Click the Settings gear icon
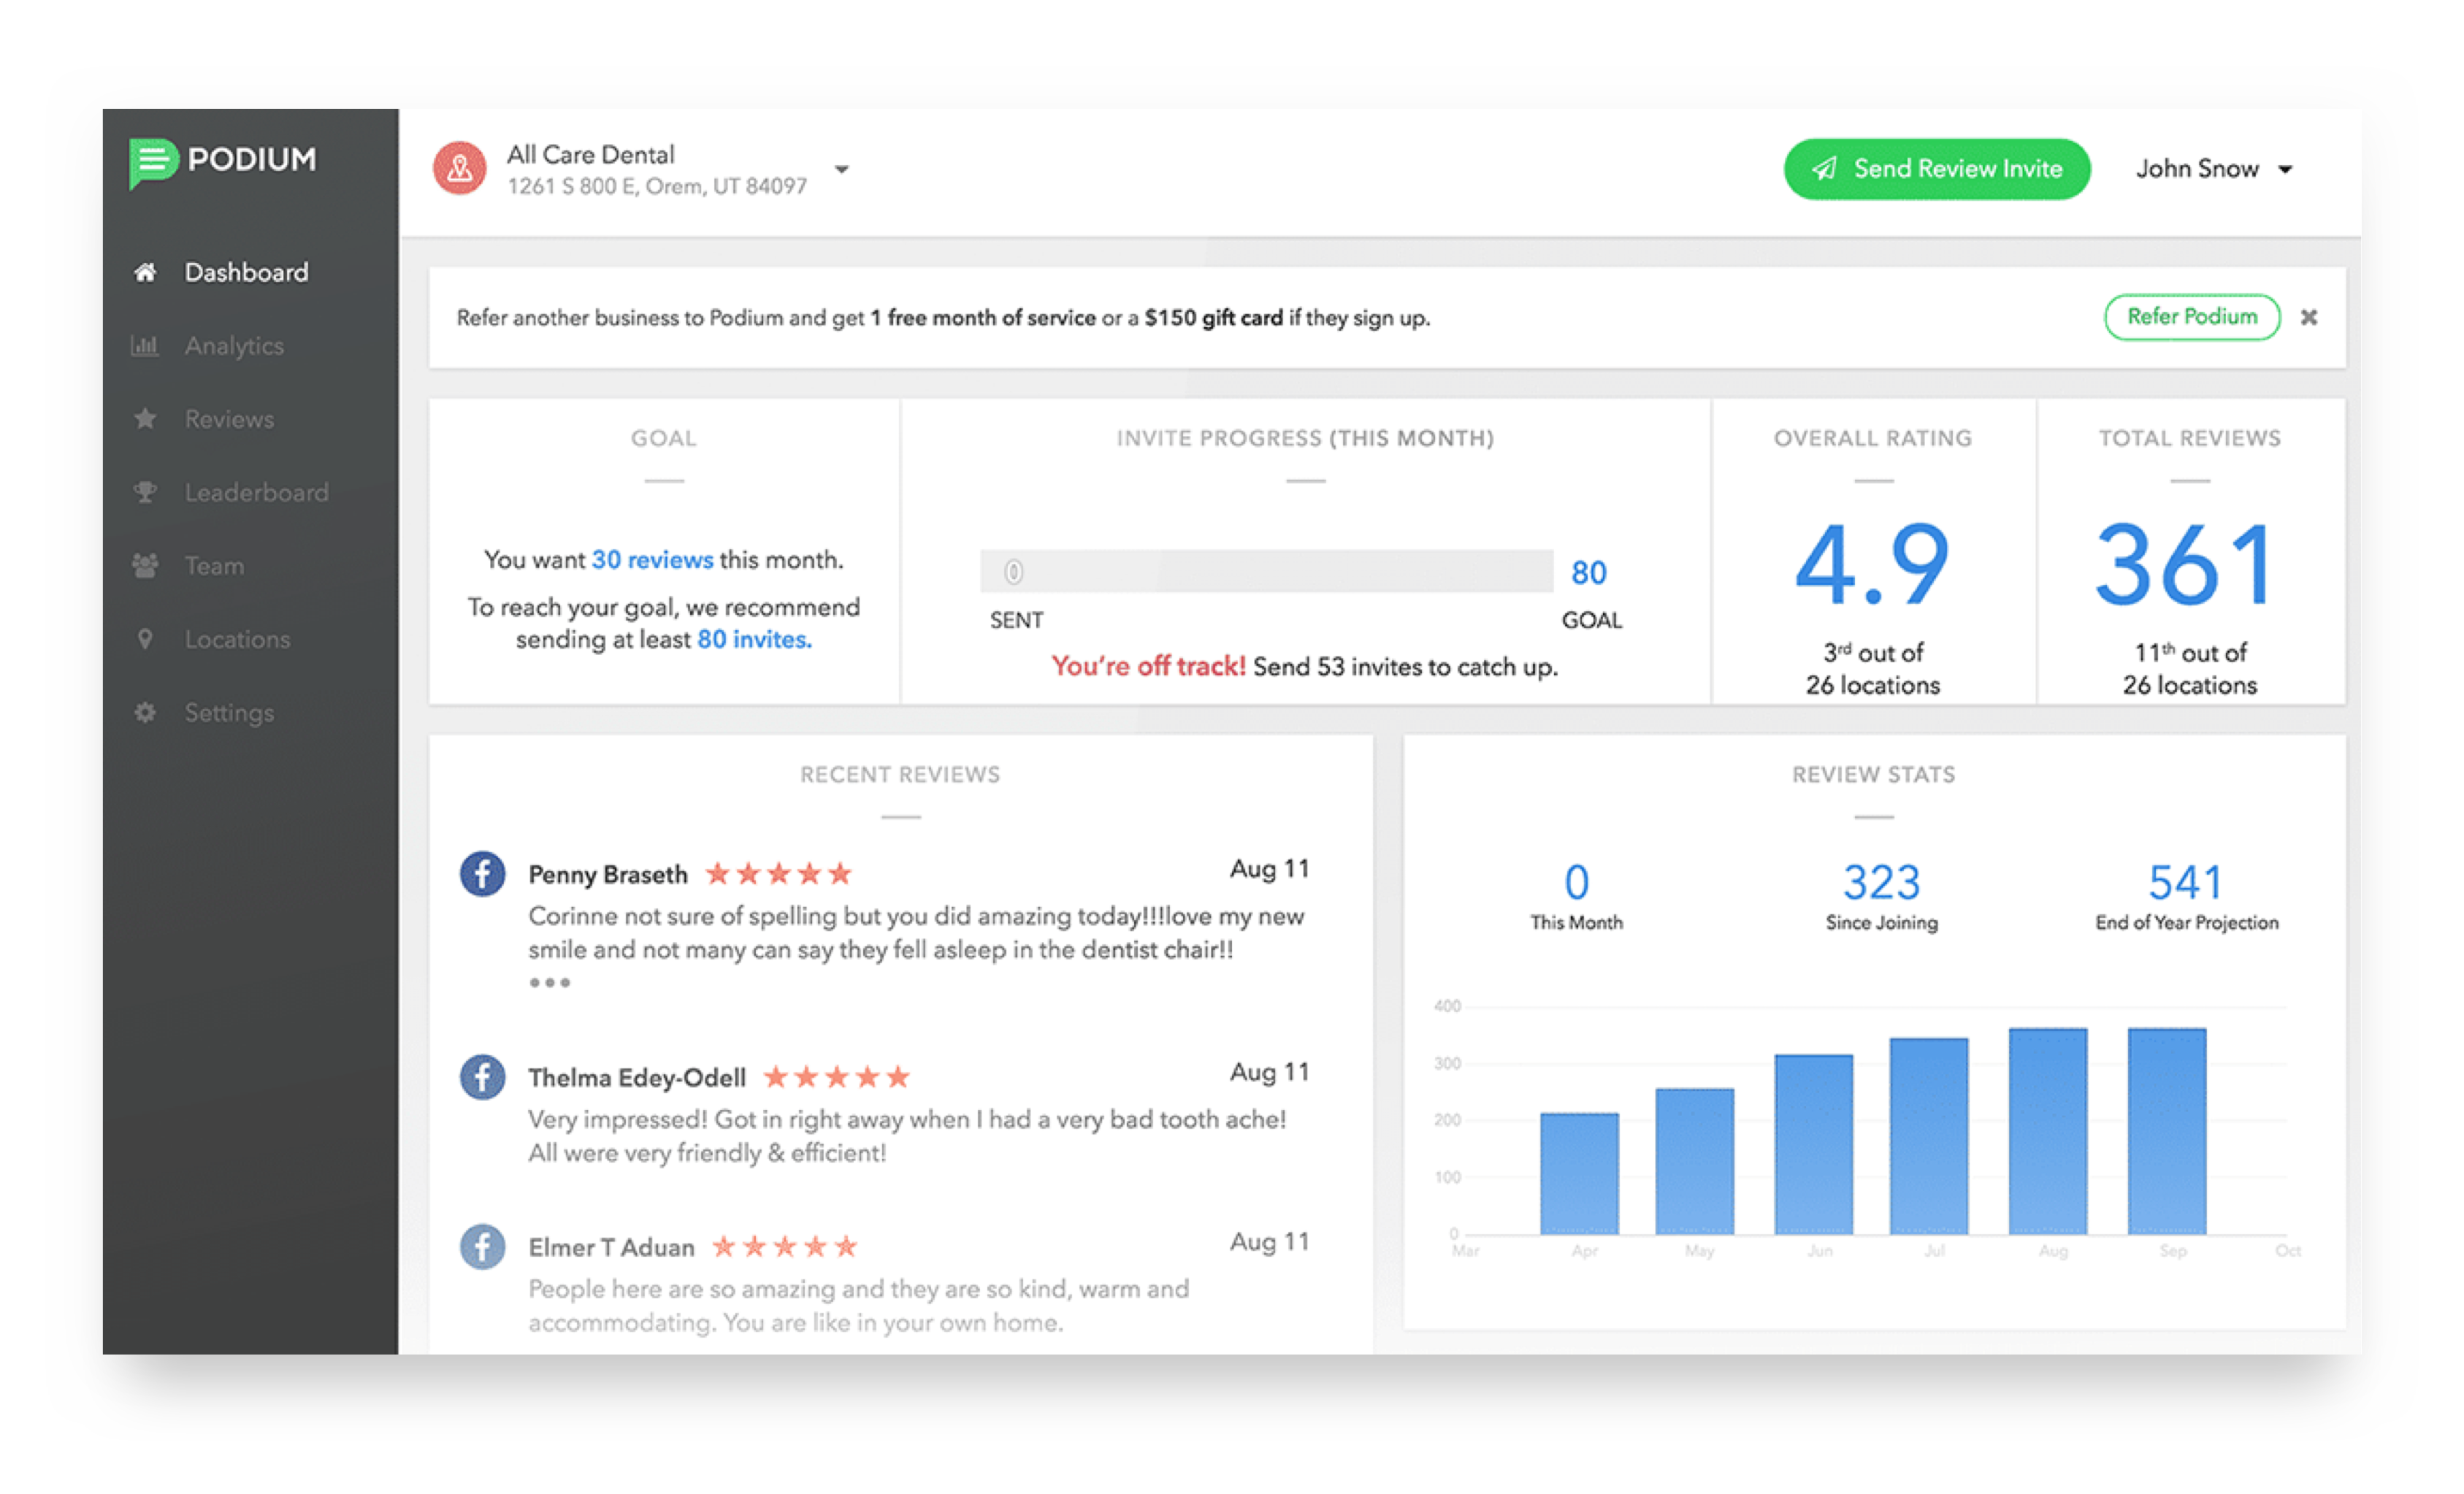The width and height of the screenshot is (2464, 1494). point(145,713)
